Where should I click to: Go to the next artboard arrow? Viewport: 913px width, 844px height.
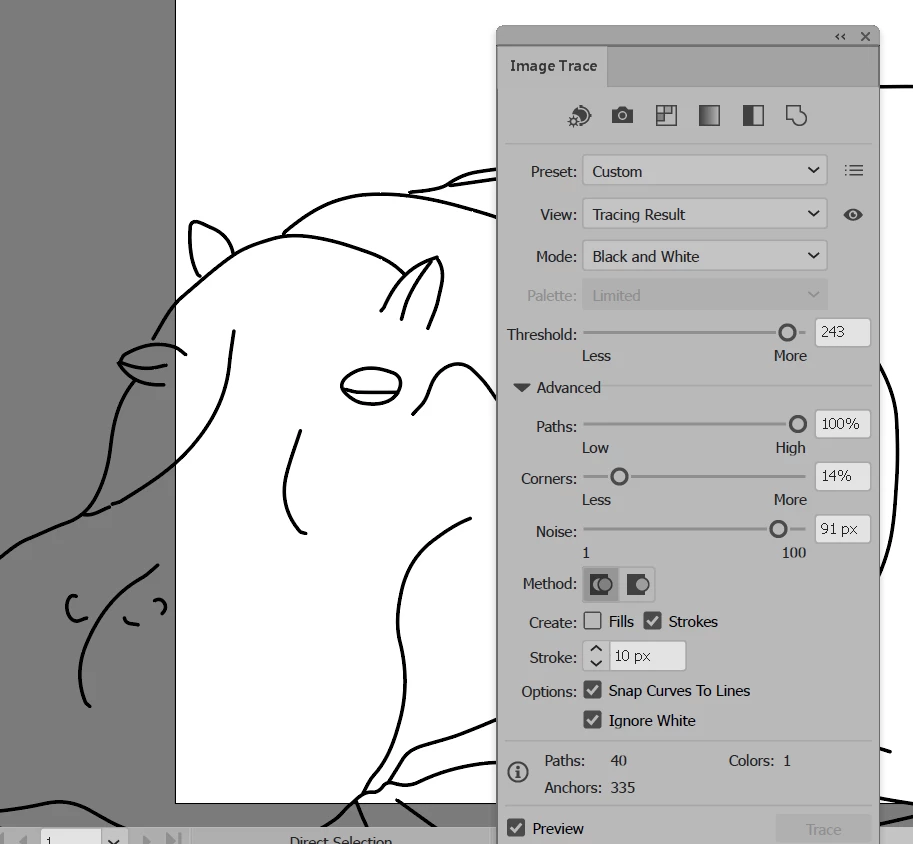tap(147, 839)
